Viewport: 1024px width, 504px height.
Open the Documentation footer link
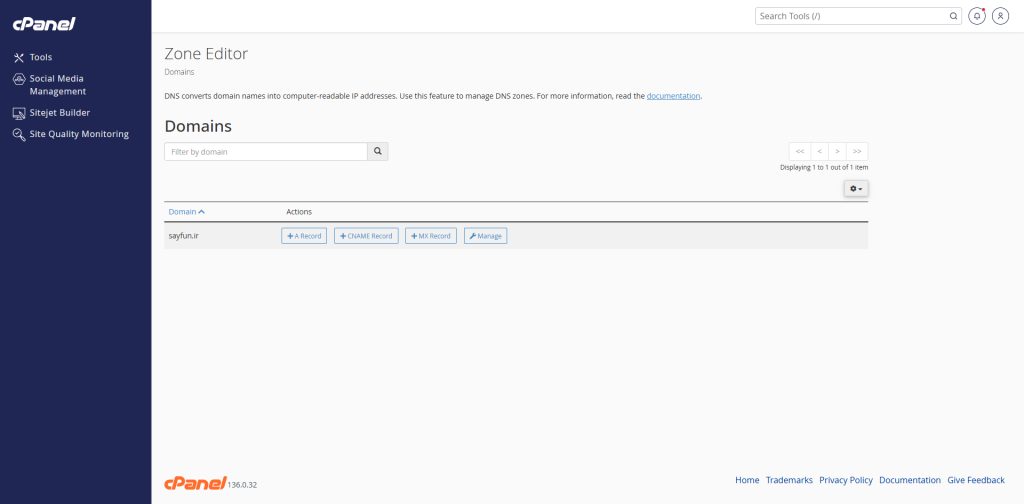coord(910,480)
